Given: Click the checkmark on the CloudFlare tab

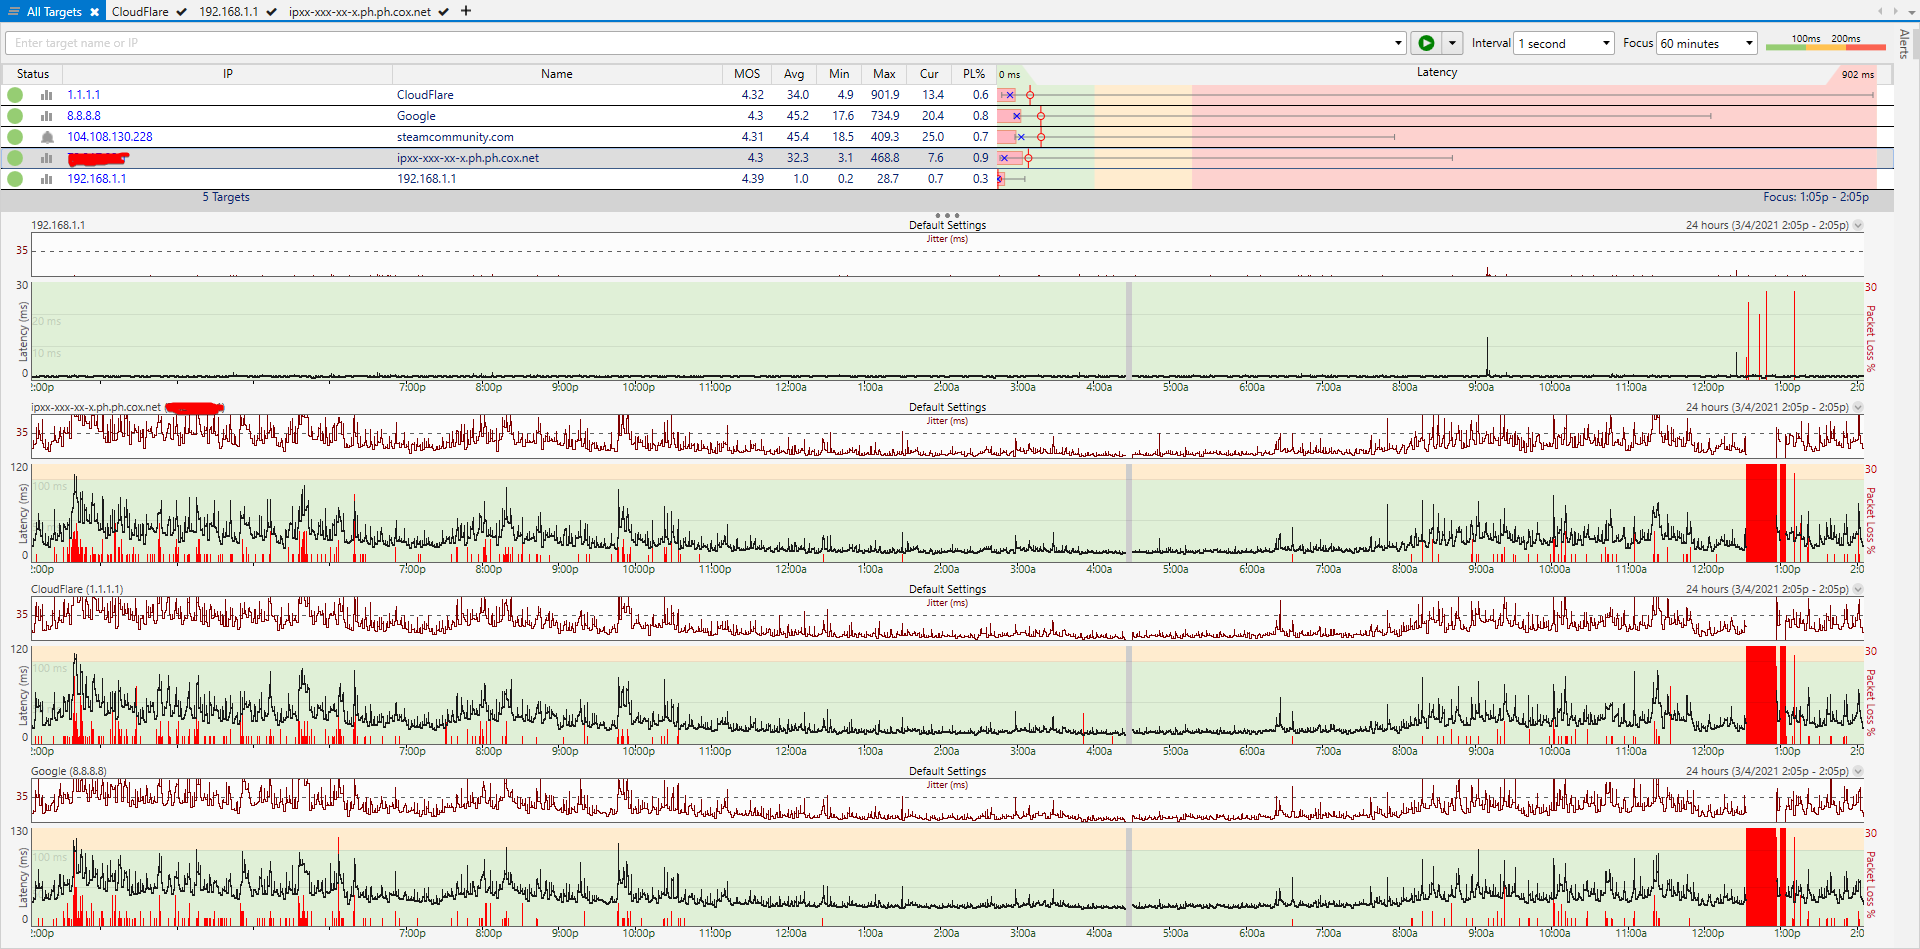Looking at the screenshot, I should coord(181,12).
